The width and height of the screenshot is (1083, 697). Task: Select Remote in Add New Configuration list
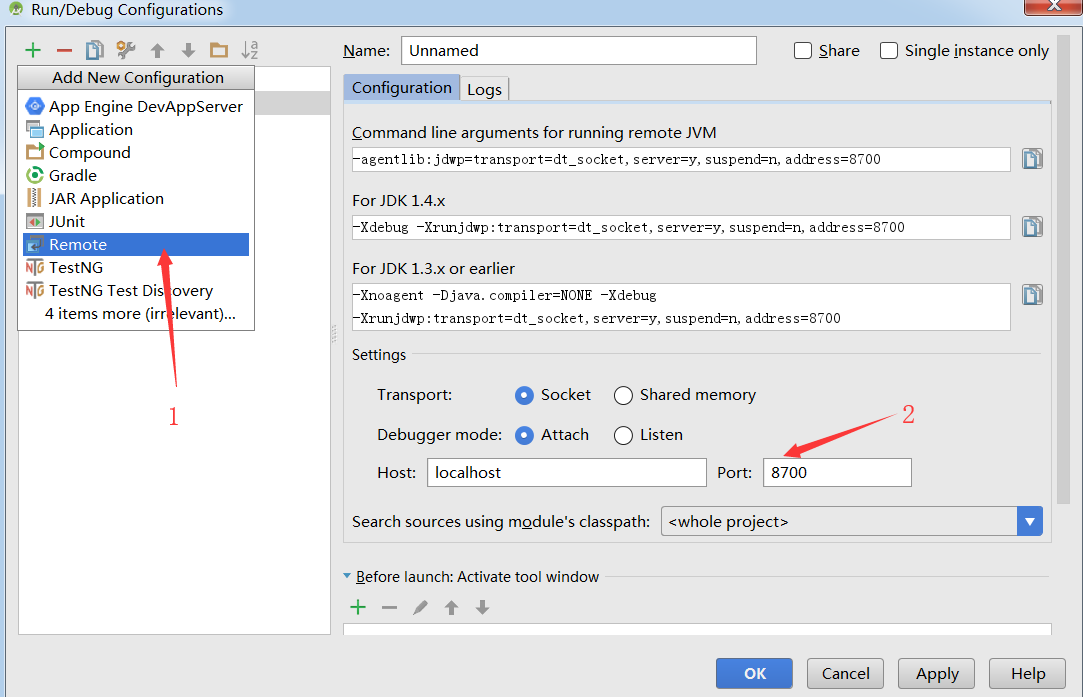tap(136, 245)
